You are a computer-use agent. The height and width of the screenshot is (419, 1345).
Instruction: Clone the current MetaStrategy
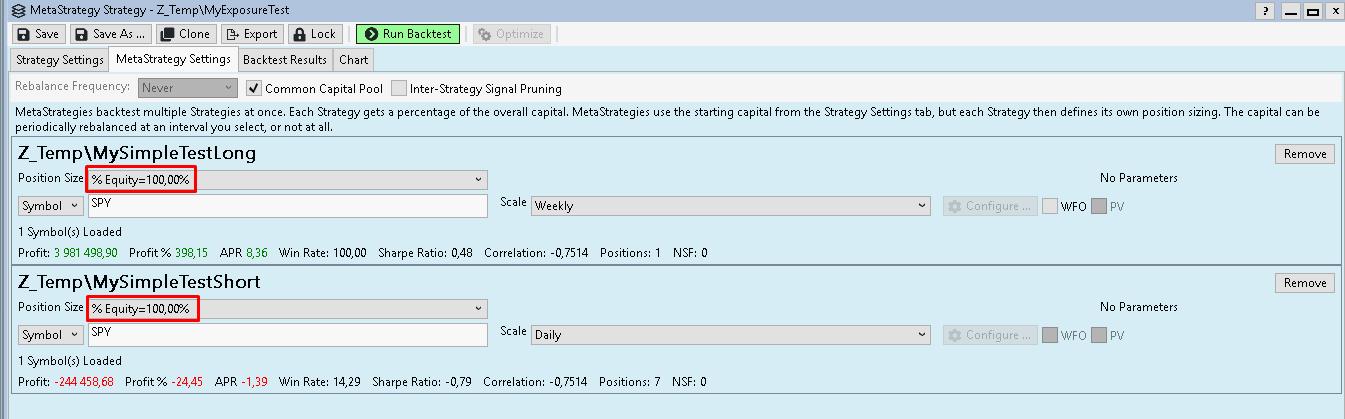[x=185, y=34]
